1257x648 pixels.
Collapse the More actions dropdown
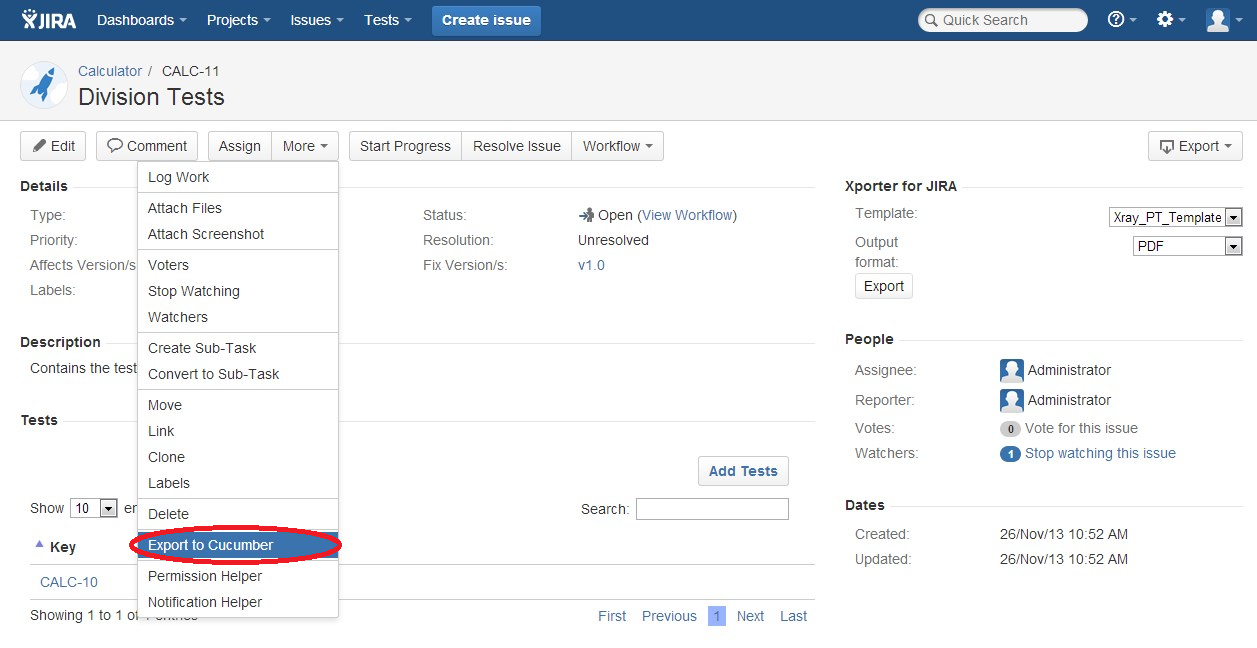tap(305, 146)
